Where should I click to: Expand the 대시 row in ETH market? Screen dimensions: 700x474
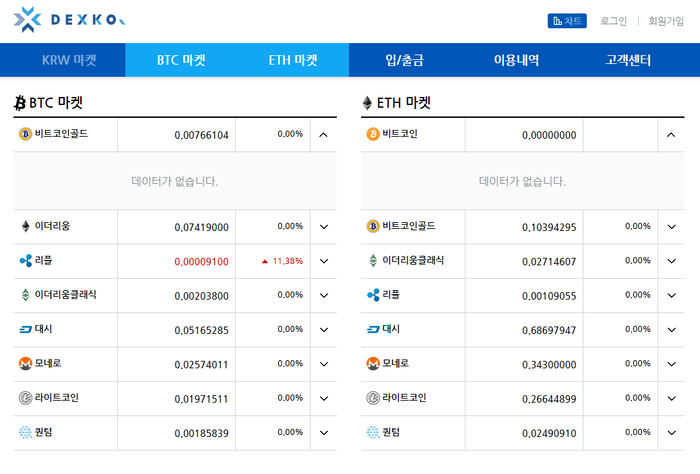pyautogui.click(x=671, y=330)
